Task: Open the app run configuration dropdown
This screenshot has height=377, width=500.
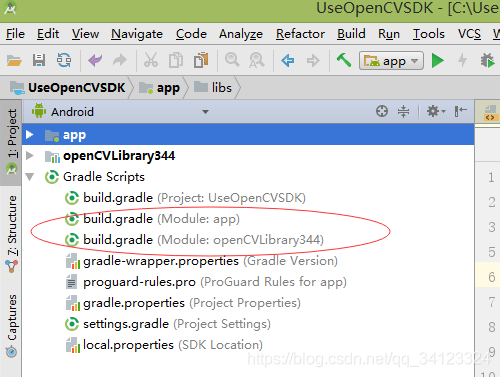Action: point(391,61)
